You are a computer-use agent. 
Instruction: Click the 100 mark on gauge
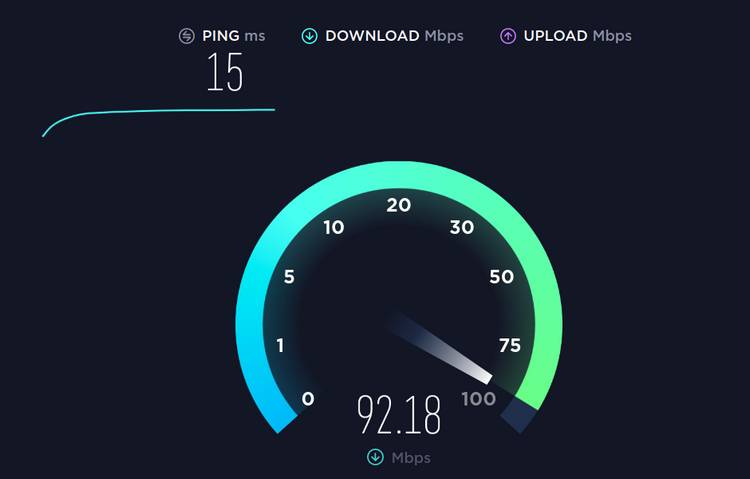pos(478,399)
